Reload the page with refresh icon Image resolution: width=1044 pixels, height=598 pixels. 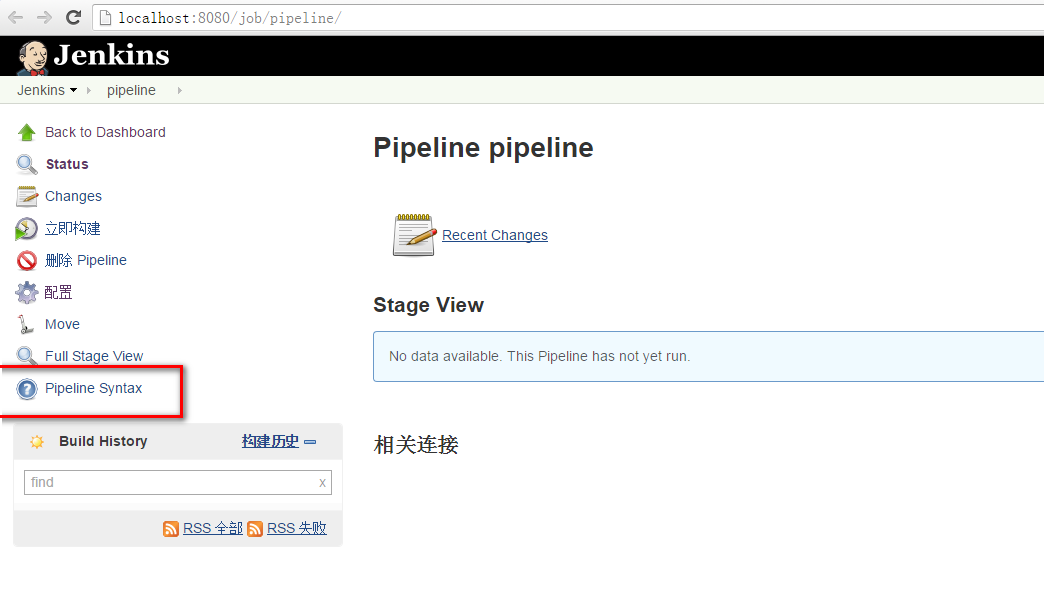coord(73,17)
